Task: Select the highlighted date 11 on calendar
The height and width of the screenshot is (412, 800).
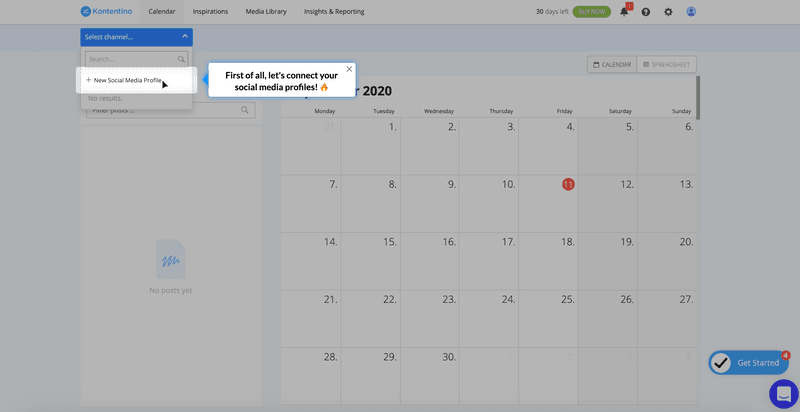Action: coord(568,185)
